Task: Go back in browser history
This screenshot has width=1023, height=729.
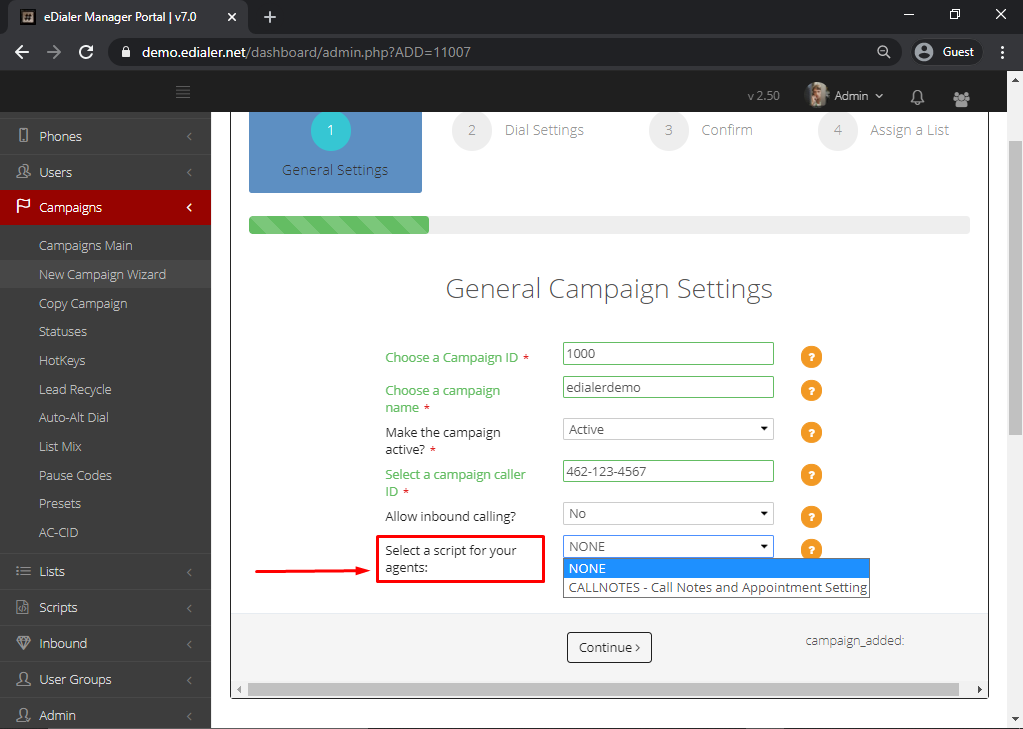Action: tap(22, 52)
